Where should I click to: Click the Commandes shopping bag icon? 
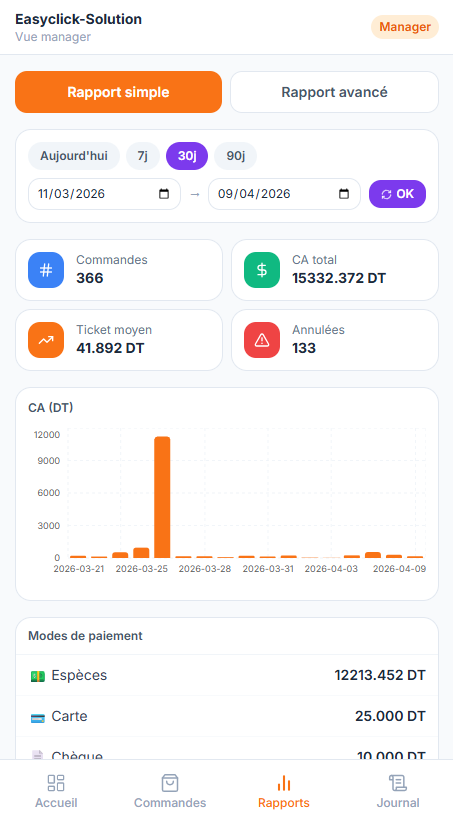click(x=170, y=783)
